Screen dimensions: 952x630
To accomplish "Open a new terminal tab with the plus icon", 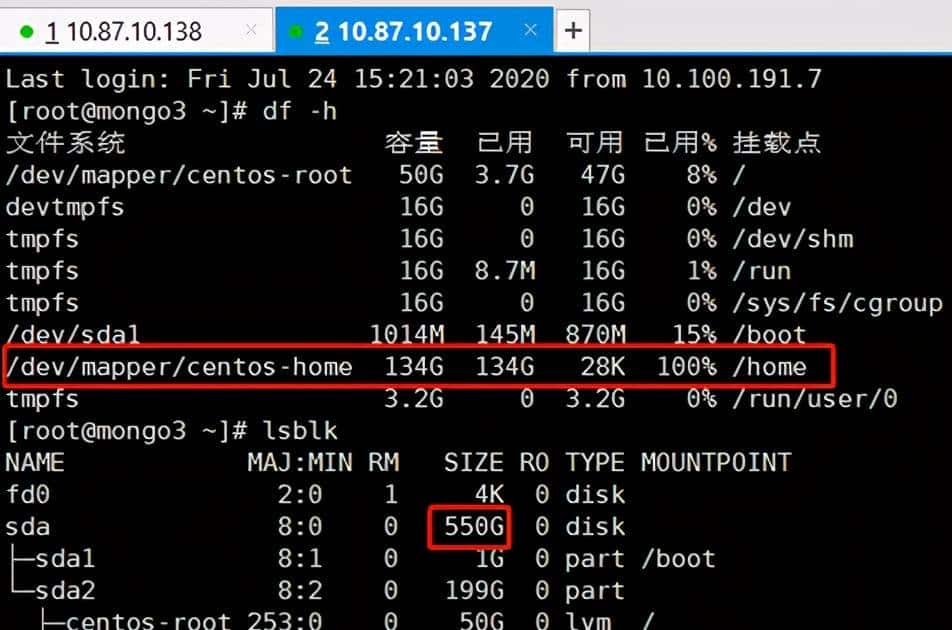I will (572, 29).
